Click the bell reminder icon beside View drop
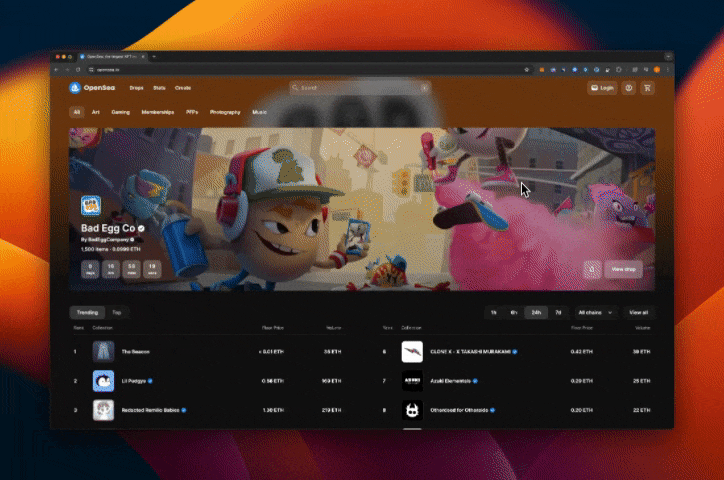Viewport: 724px width, 480px height. coord(592,269)
